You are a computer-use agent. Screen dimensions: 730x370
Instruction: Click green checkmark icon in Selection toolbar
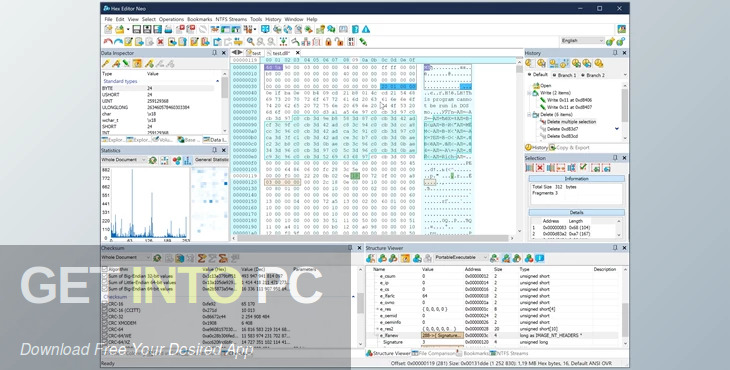click(x=583, y=168)
